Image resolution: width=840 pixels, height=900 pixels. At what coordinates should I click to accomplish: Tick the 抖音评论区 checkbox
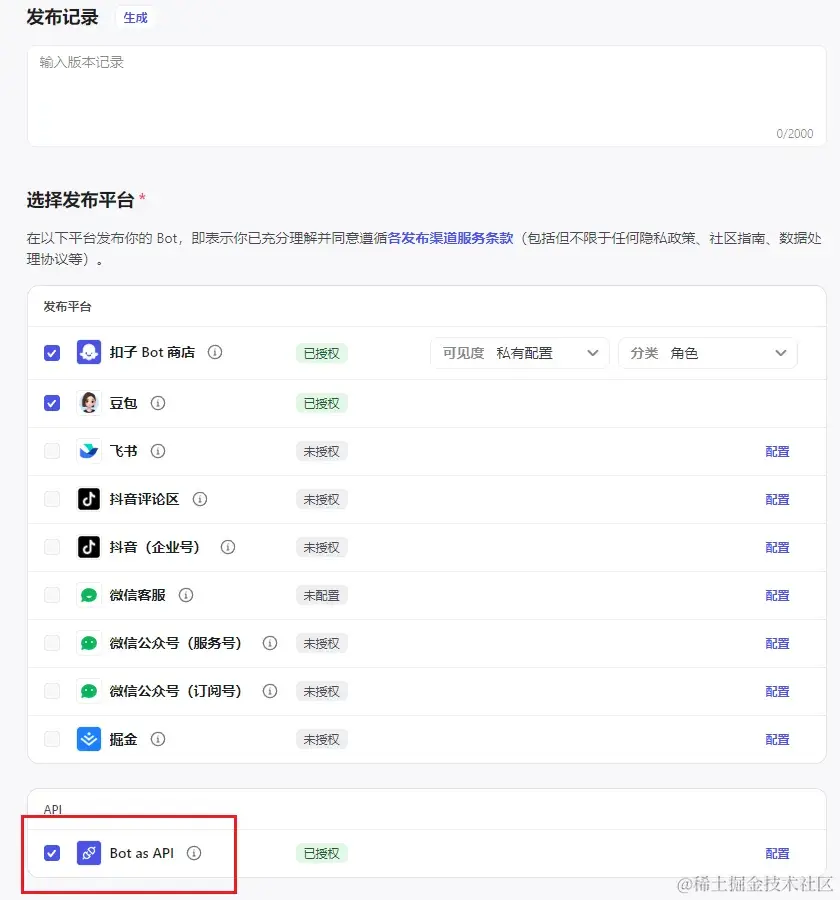pos(52,499)
